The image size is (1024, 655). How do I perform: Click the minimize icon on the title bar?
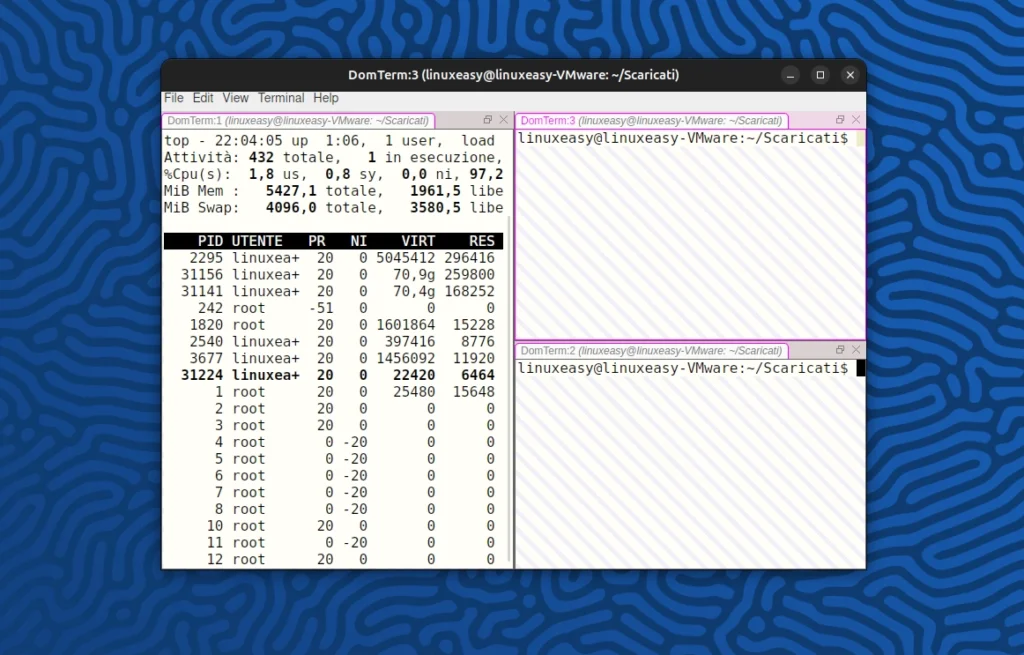790,74
